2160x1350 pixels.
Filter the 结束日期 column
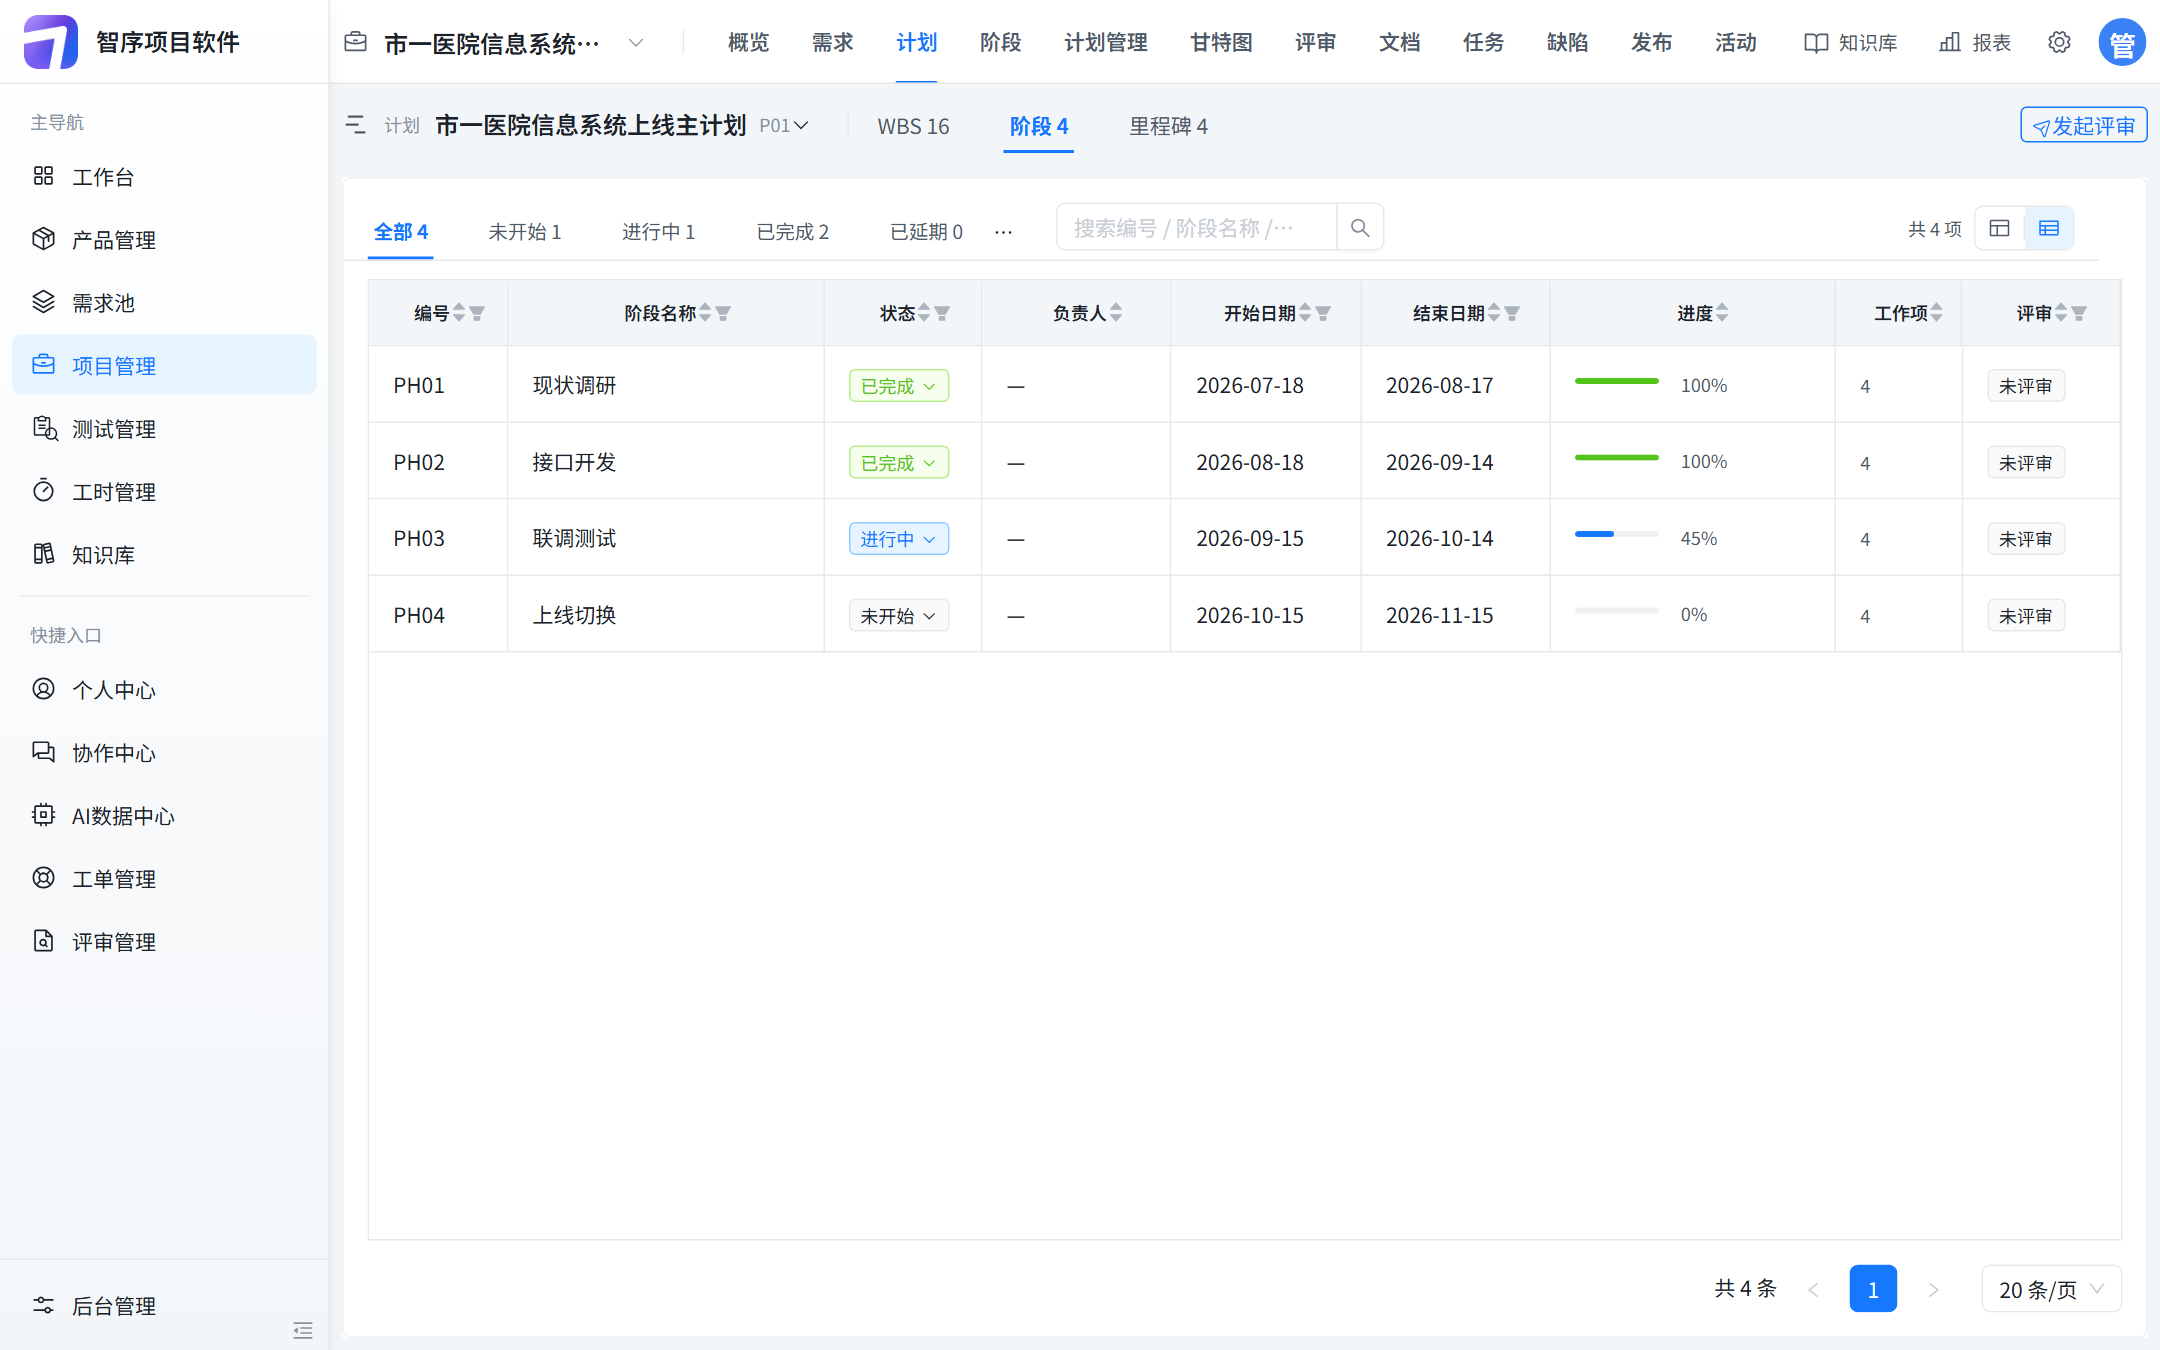click(x=1512, y=313)
